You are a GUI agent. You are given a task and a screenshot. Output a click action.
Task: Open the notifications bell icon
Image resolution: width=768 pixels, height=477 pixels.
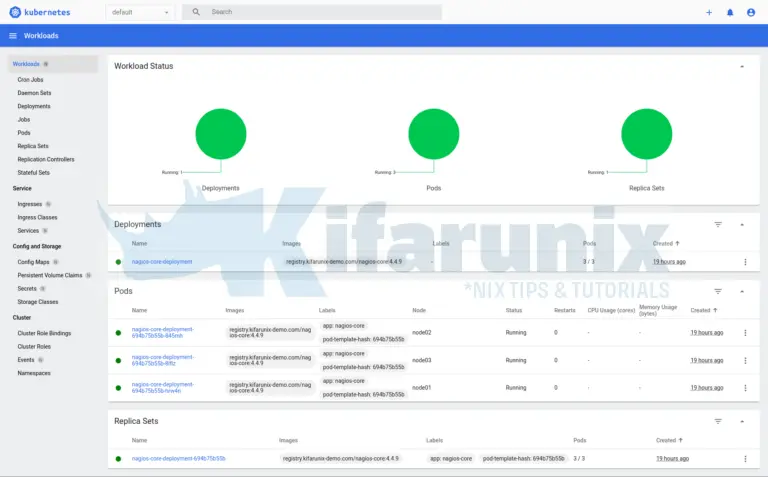point(730,12)
